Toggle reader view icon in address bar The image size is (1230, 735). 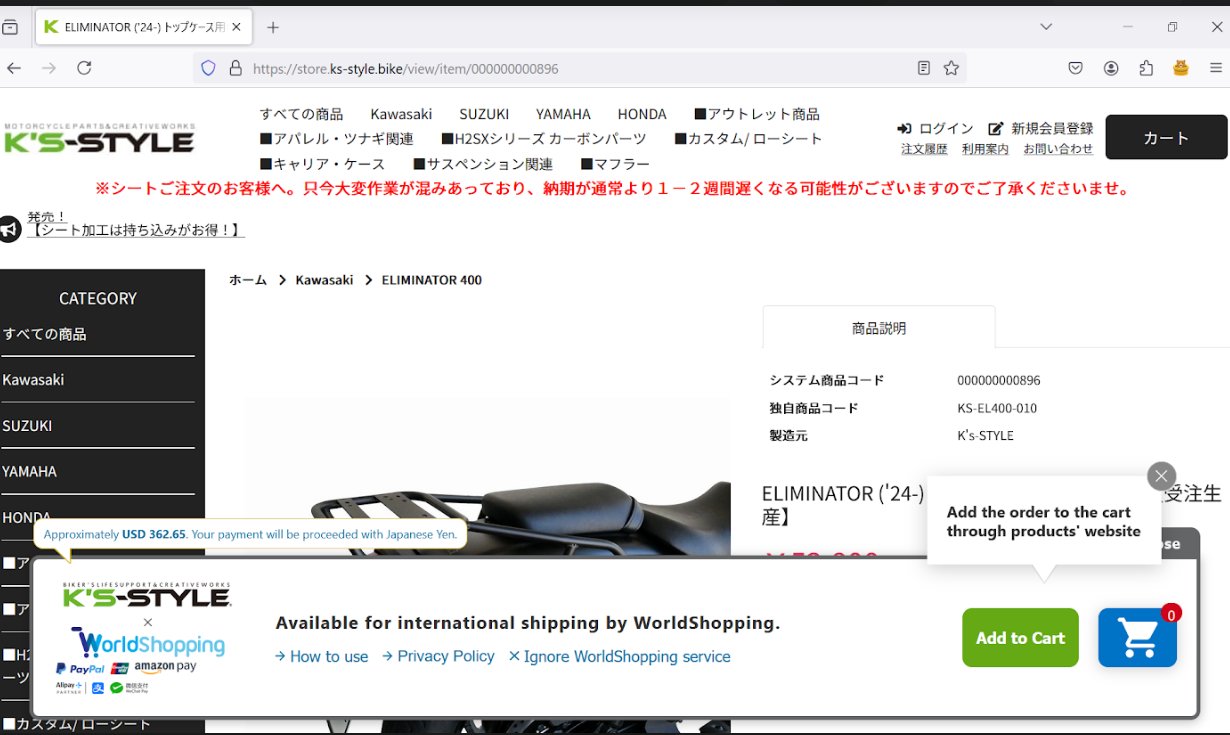click(924, 68)
